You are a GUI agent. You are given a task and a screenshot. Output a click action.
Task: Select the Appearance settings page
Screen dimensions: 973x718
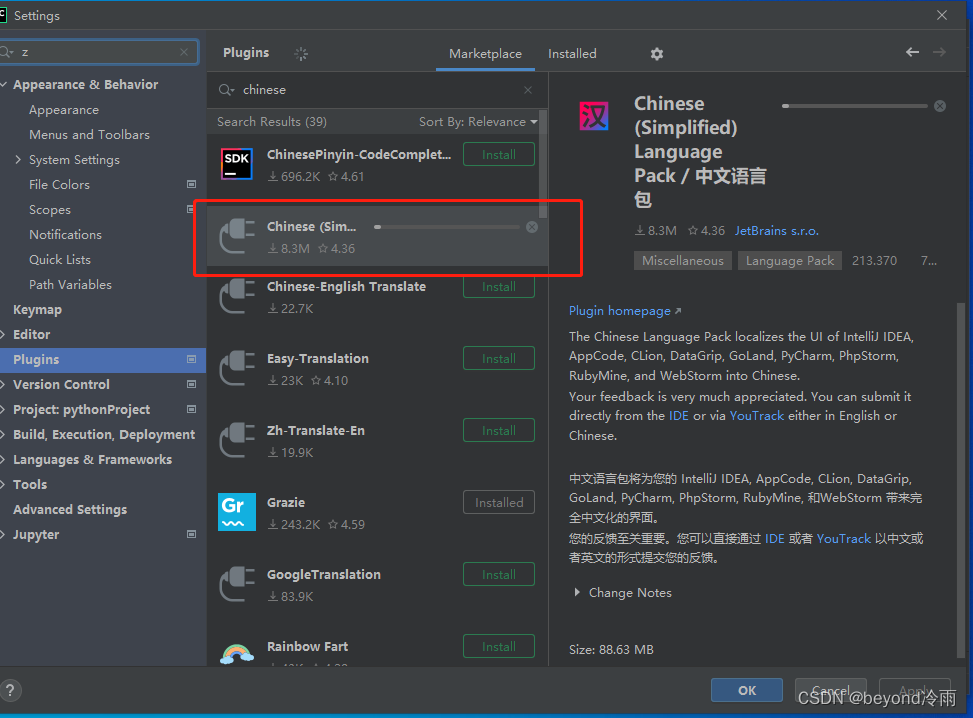coord(64,110)
